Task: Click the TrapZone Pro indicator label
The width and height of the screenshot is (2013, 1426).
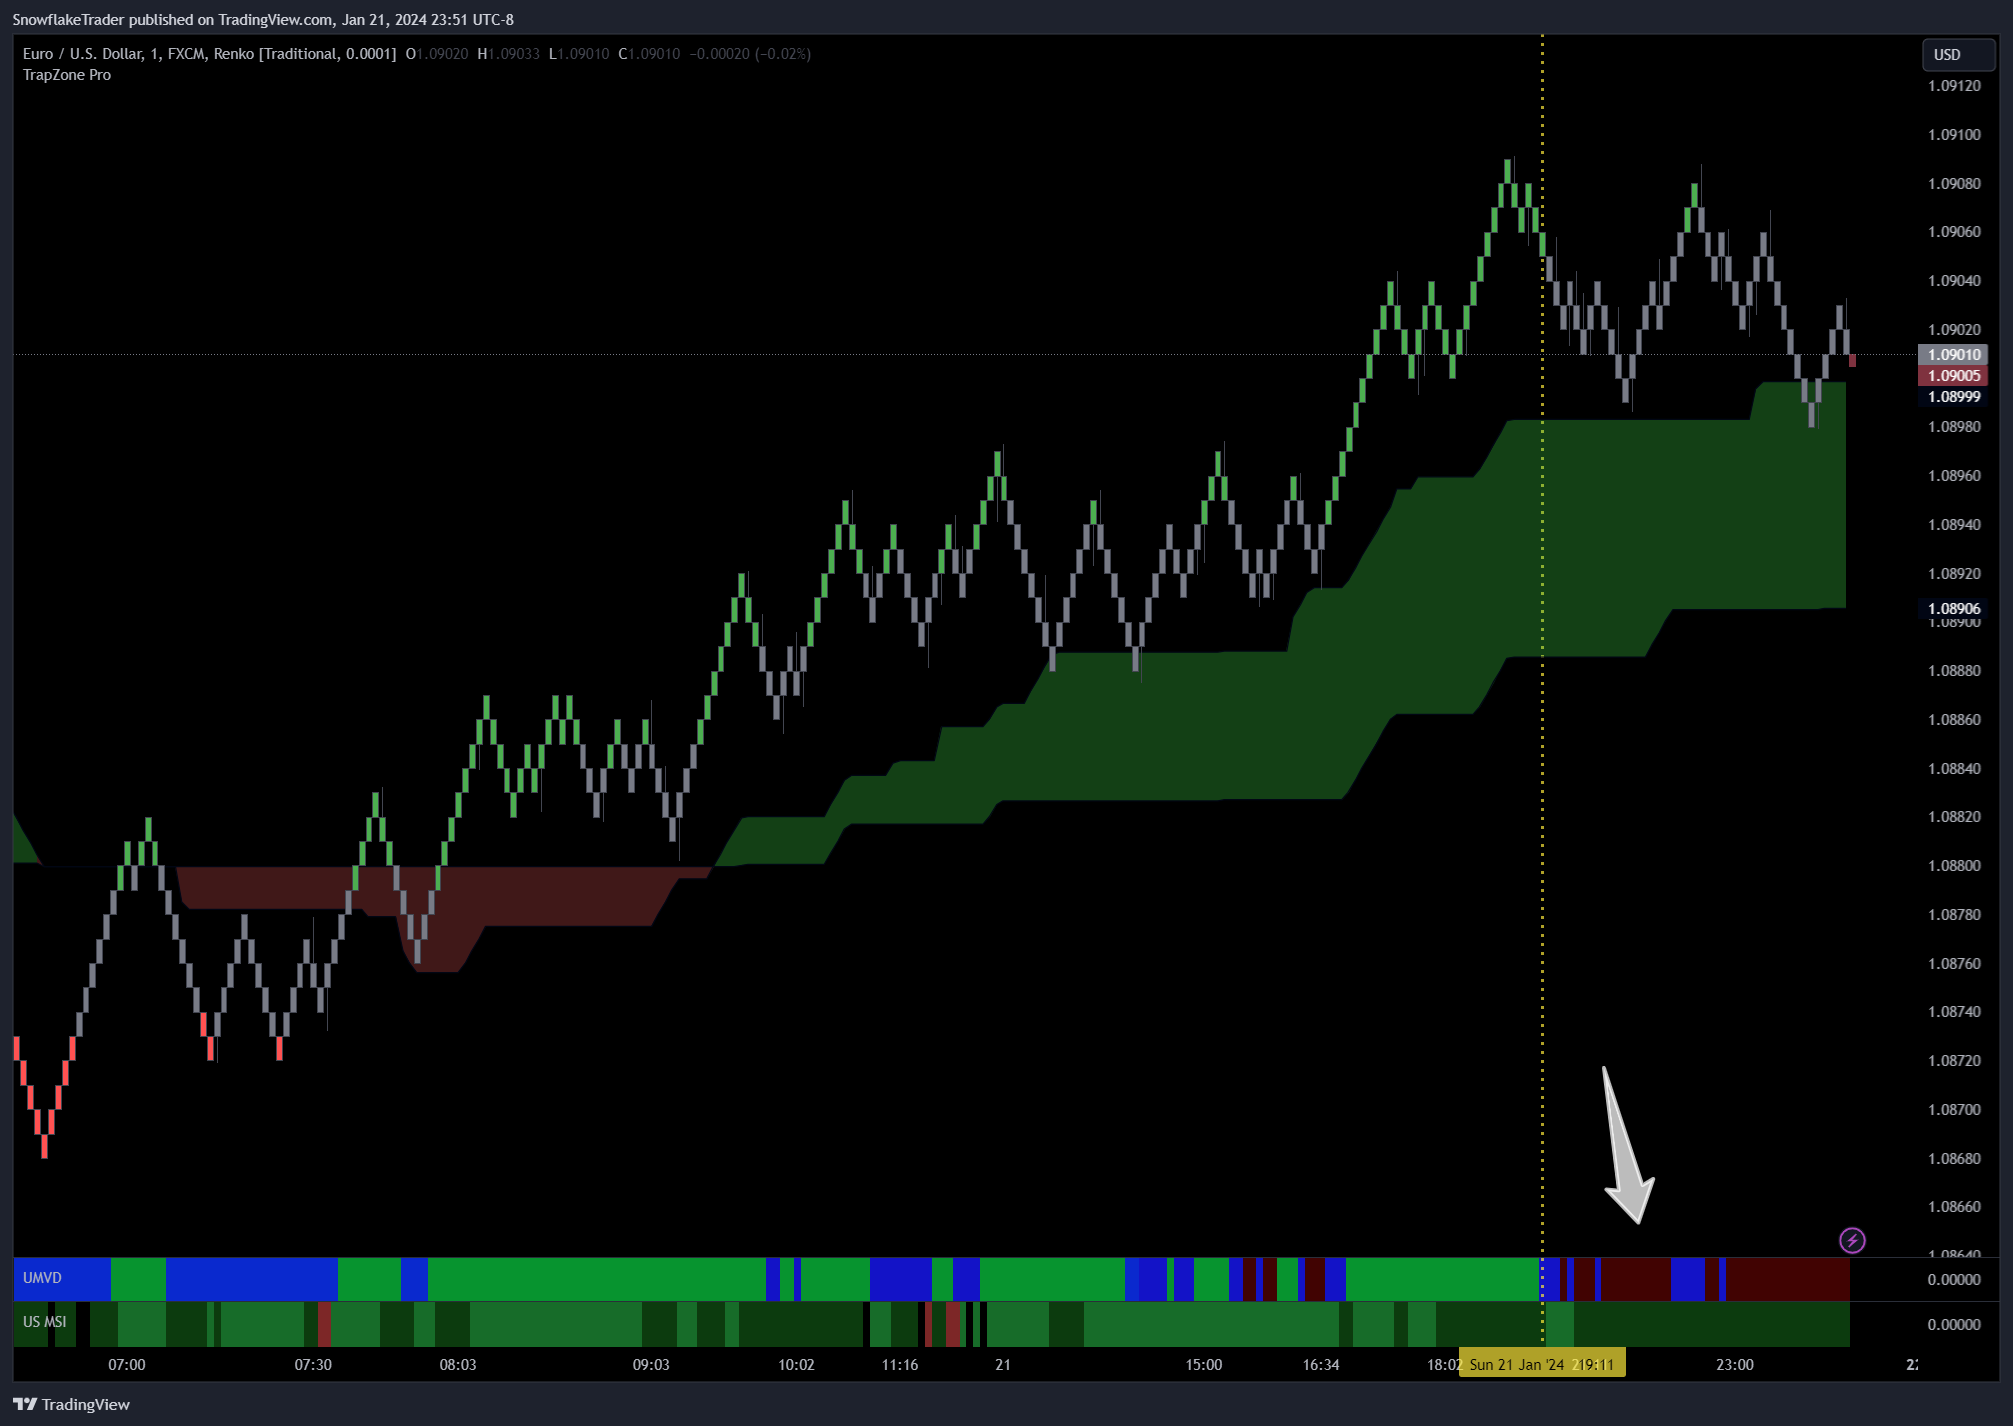Action: coord(67,75)
